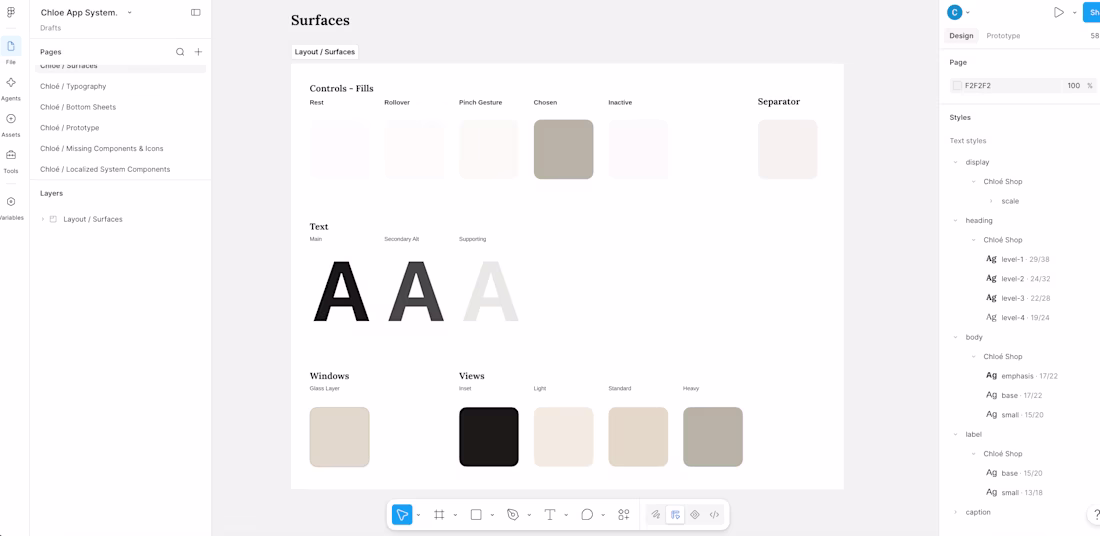This screenshot has height=536, width=1100.
Task: Expand the Layout / Surfaces layer
Action: click(43, 220)
